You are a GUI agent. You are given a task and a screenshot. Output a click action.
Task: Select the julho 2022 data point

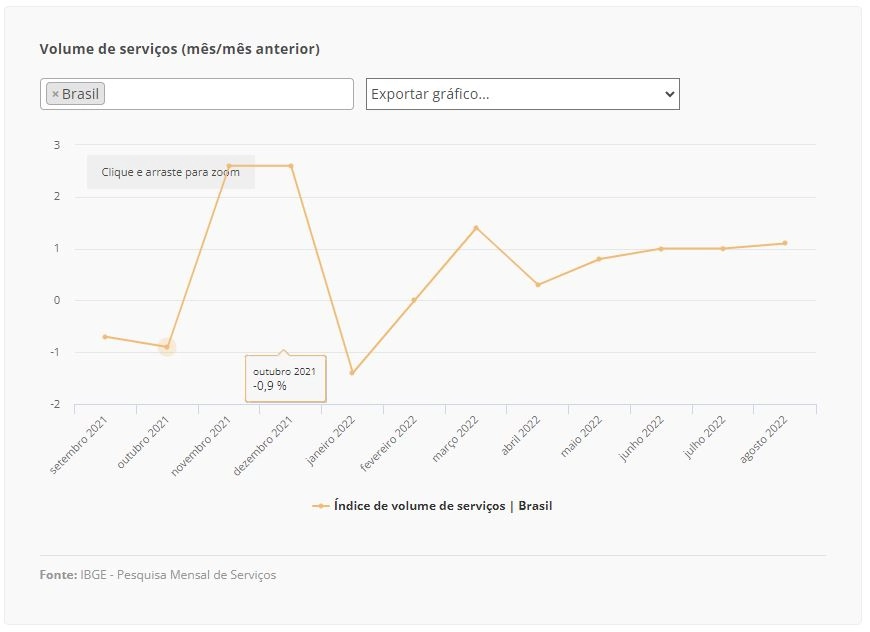pyautogui.click(x=723, y=249)
